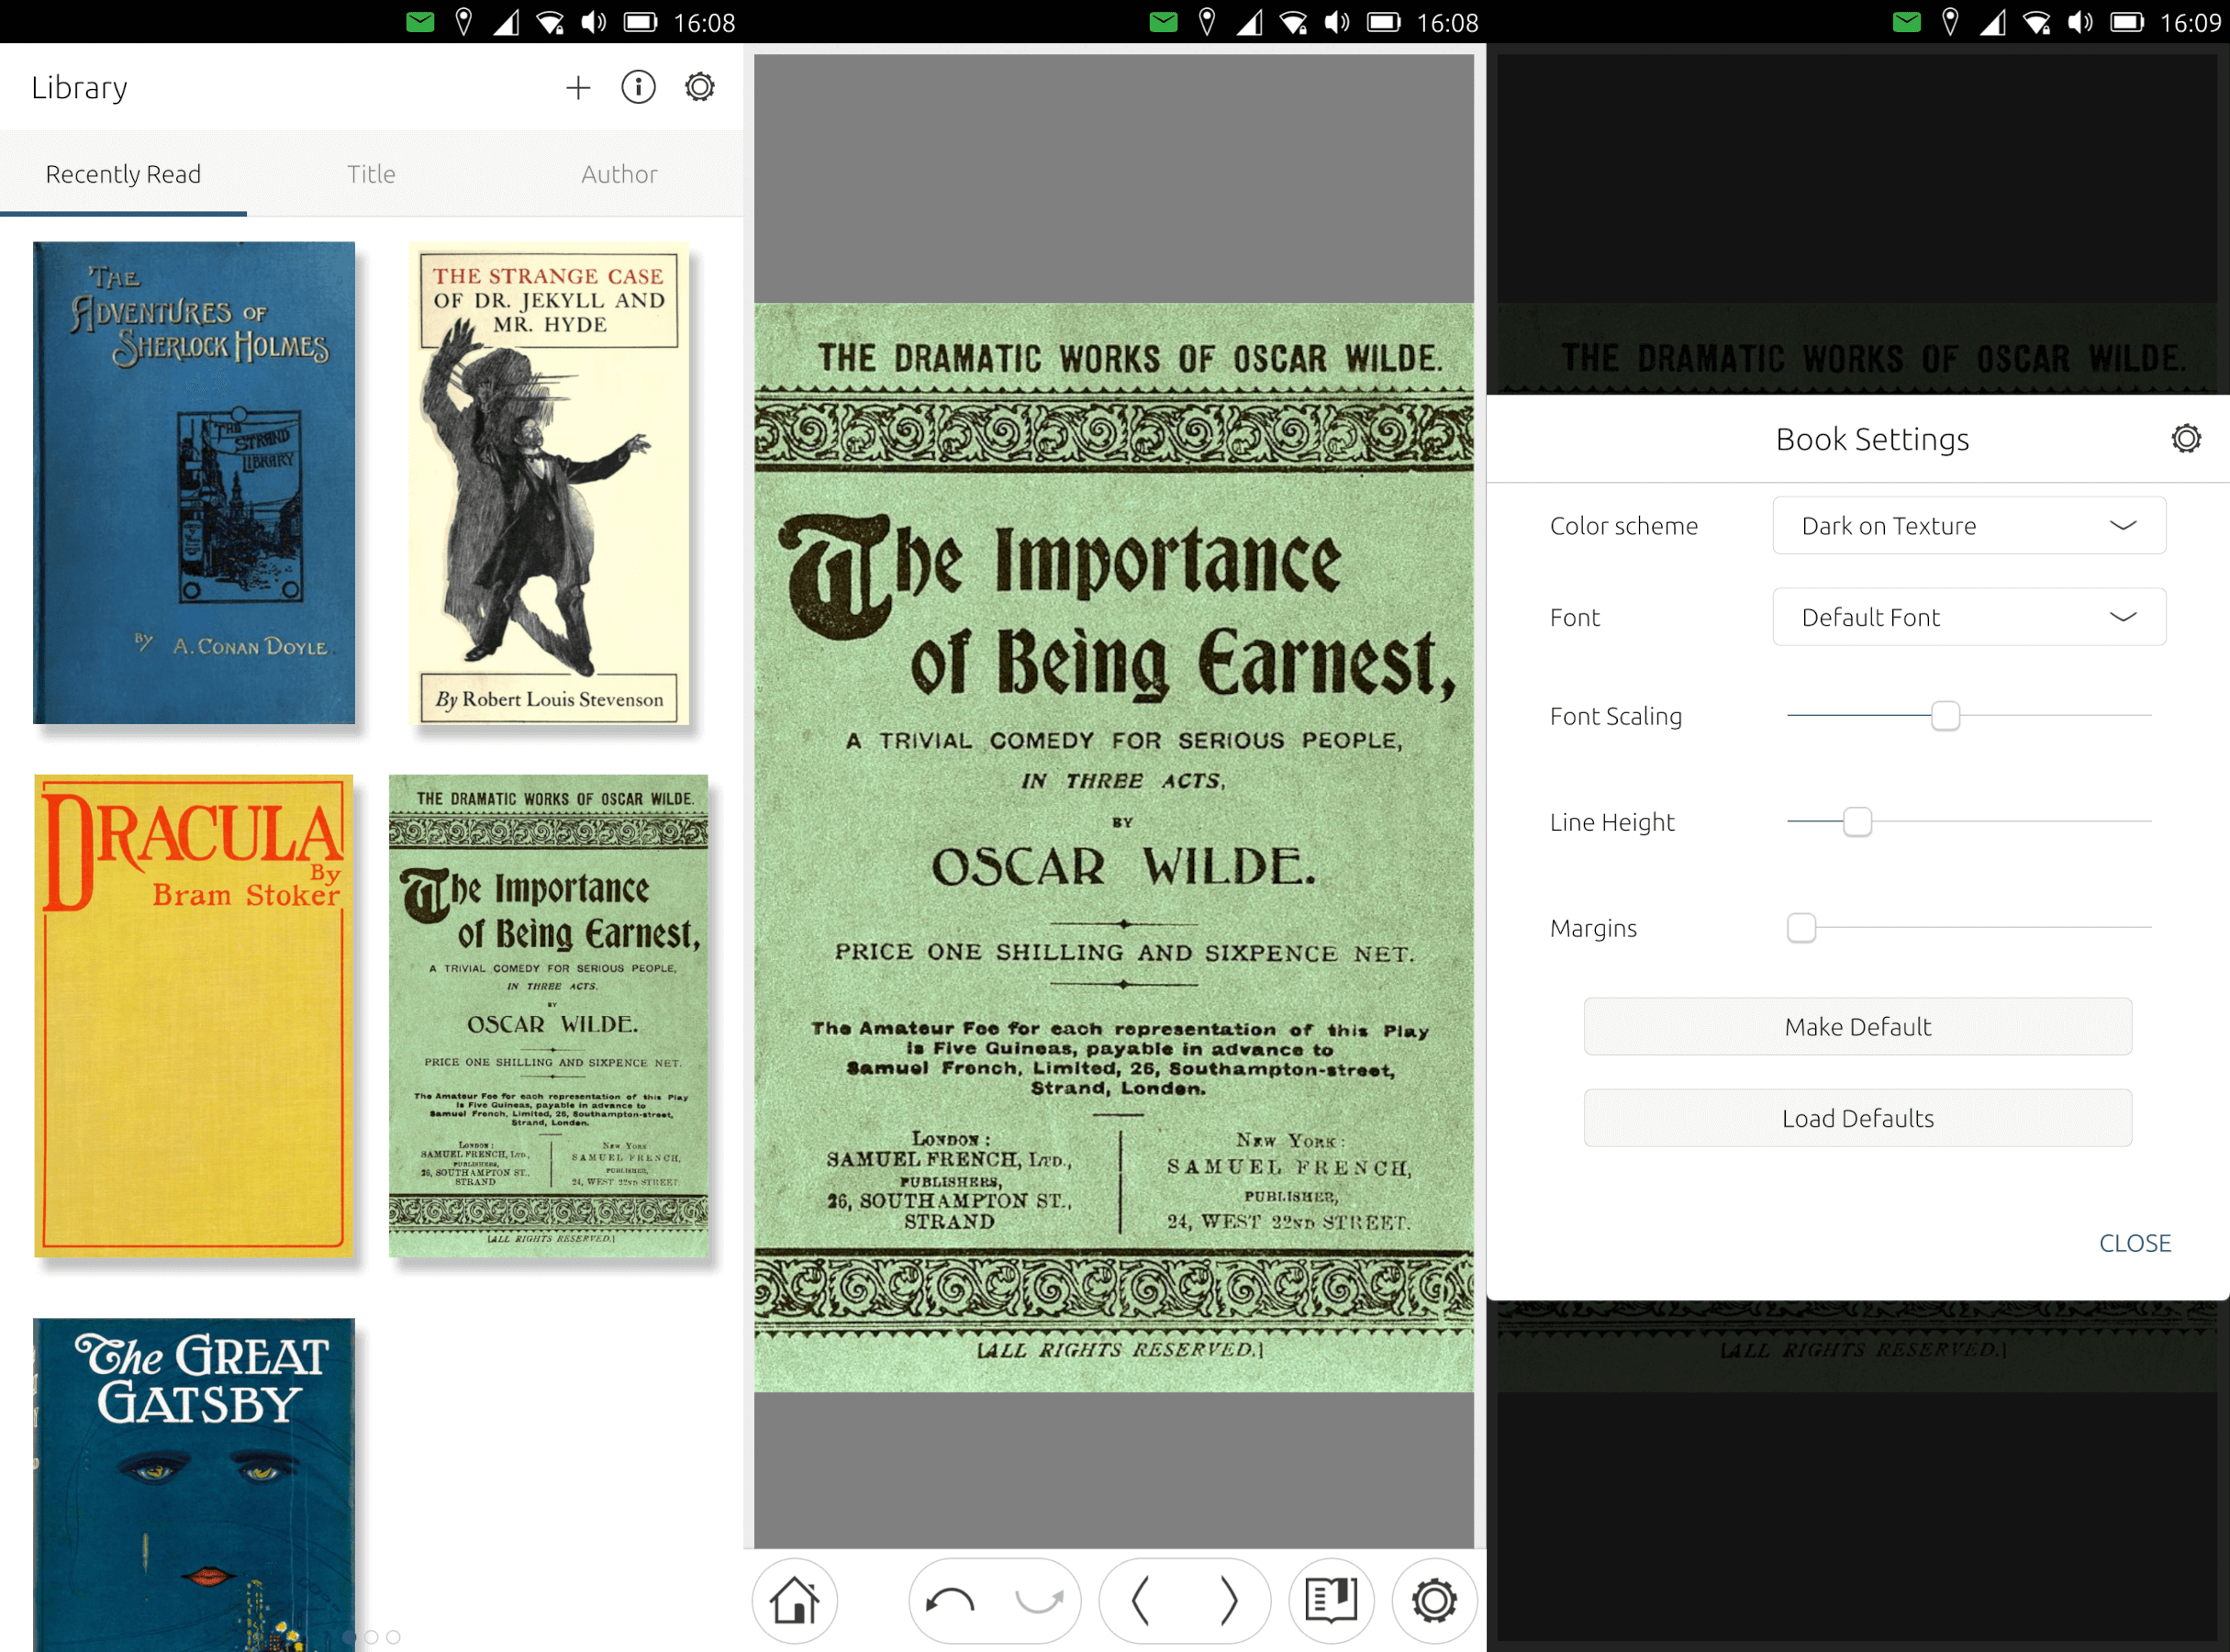Switch to the Author tab
This screenshot has width=2230, height=1652.
(619, 174)
